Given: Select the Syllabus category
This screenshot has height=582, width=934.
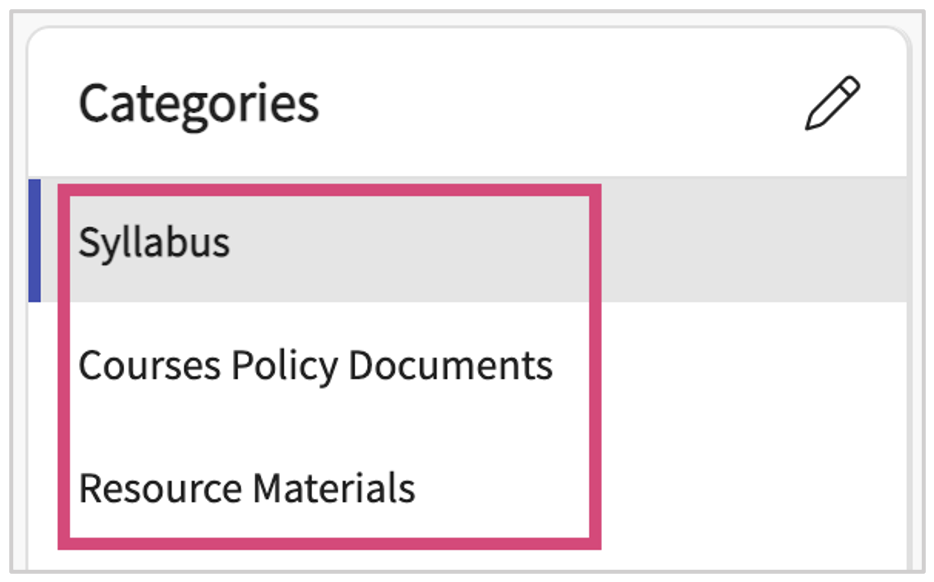Looking at the screenshot, I should pyautogui.click(x=155, y=242).
